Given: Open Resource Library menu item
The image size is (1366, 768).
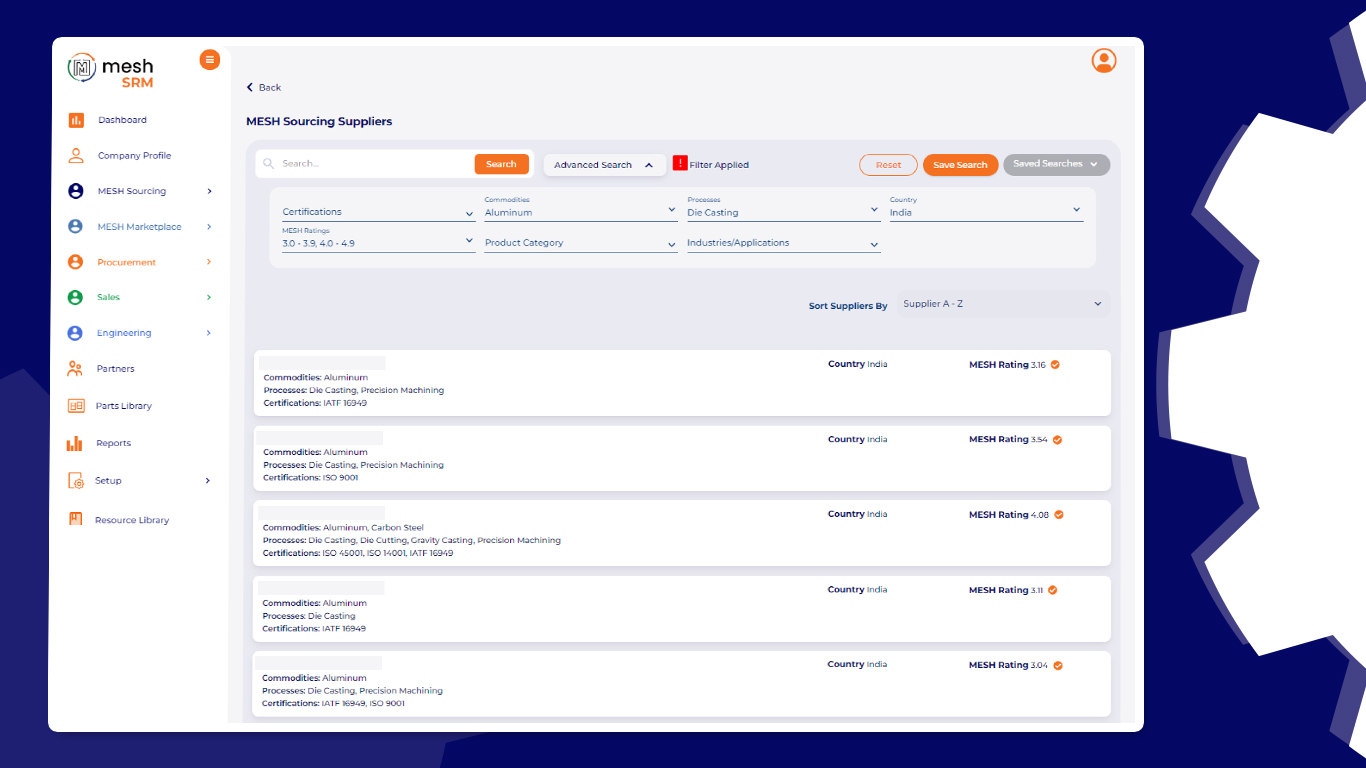Looking at the screenshot, I should 132,520.
